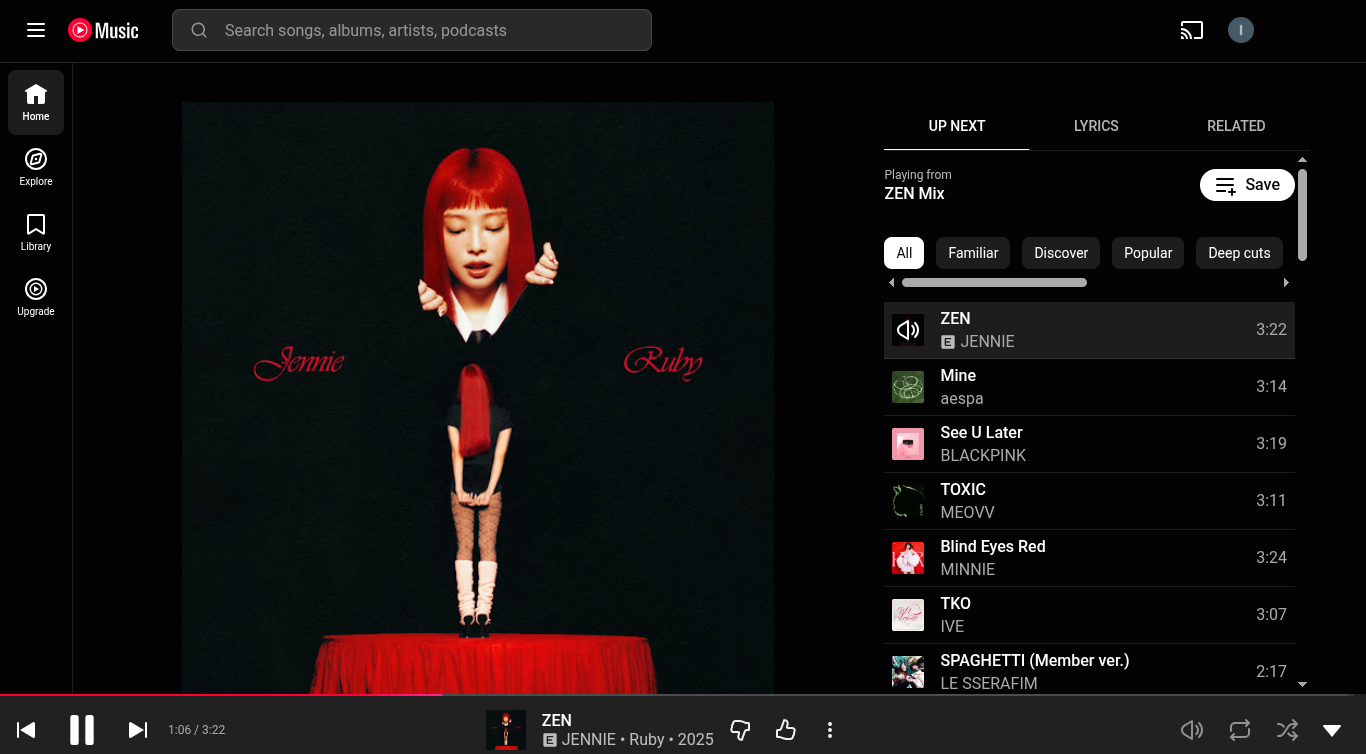This screenshot has width=1366, height=754.
Task: Go to YouTube Music logo home
Action: [x=104, y=30]
